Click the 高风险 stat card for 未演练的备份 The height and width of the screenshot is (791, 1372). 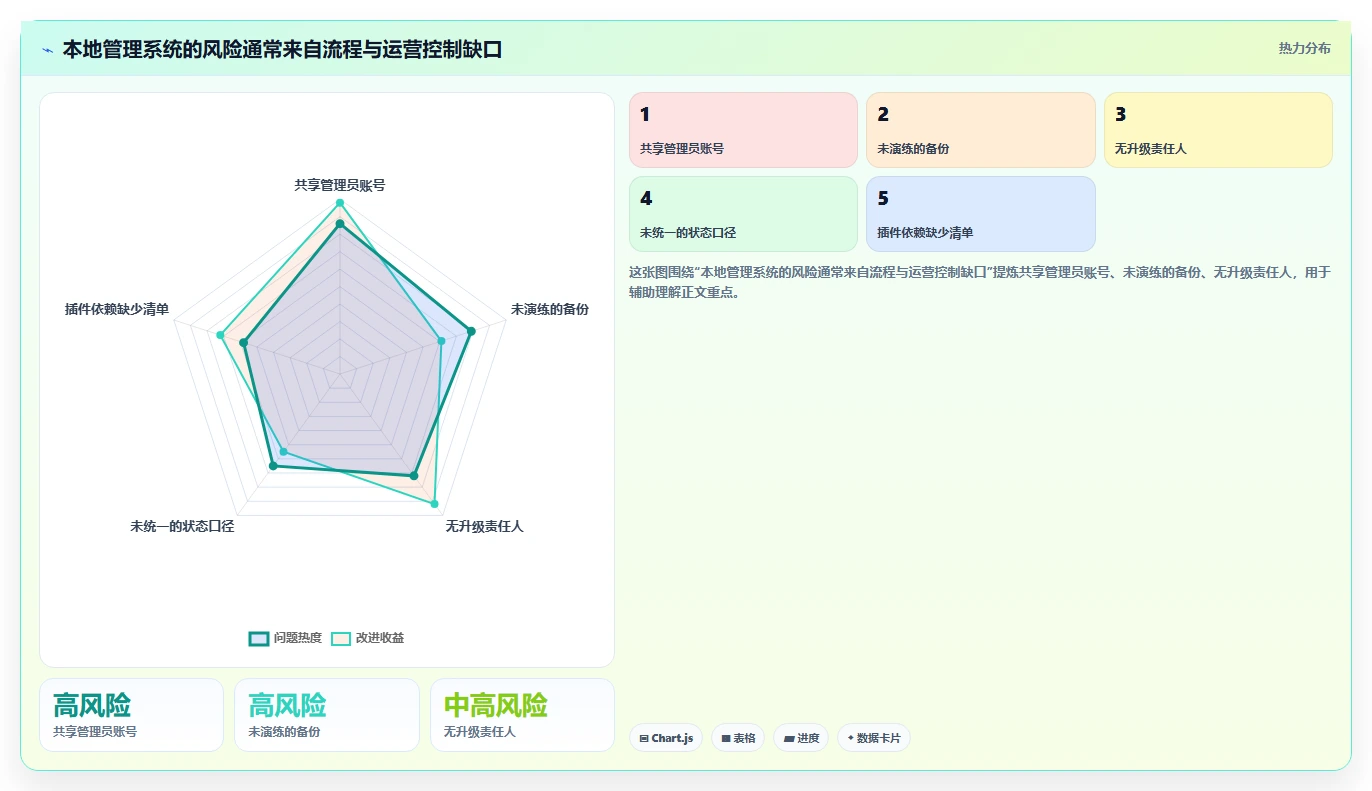point(326,715)
